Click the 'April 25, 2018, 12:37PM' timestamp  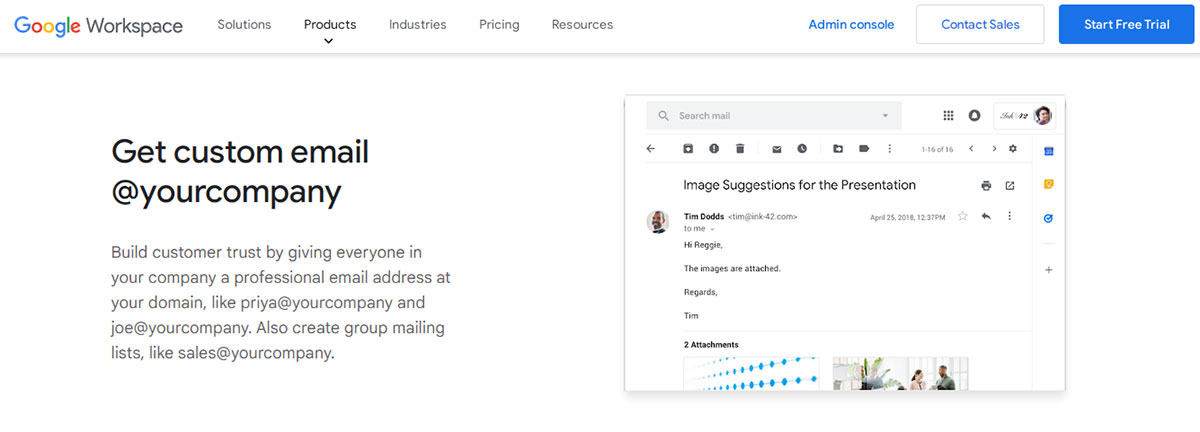pyautogui.click(x=908, y=217)
